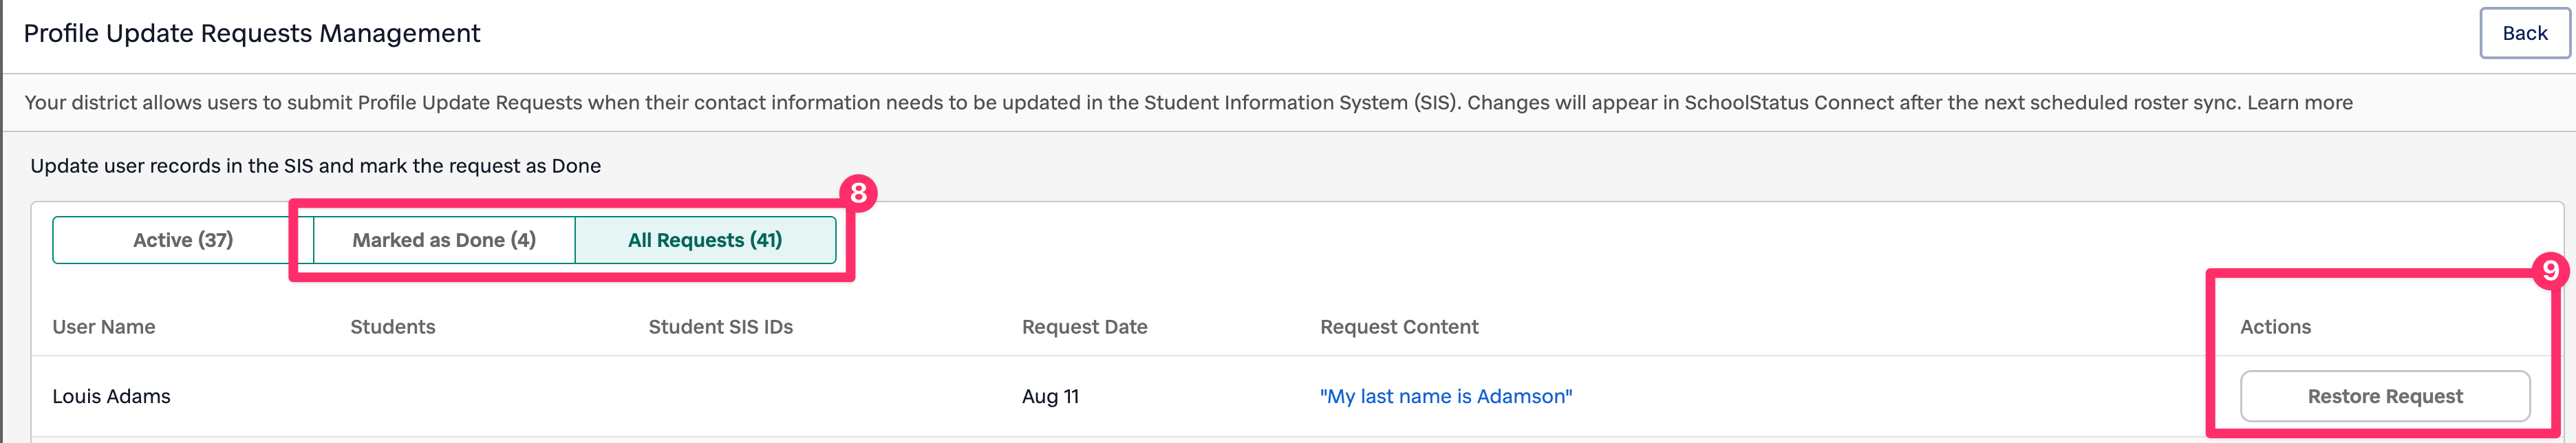Click the Actions column header
The width and height of the screenshot is (2576, 443).
2274,327
